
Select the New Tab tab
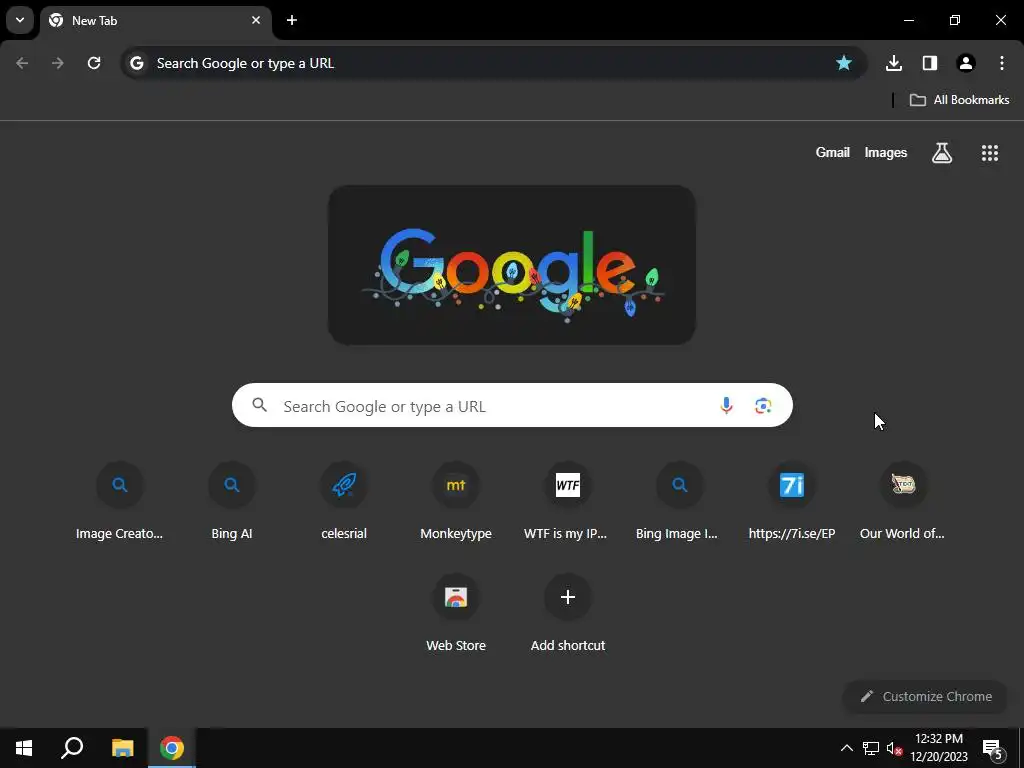155,20
